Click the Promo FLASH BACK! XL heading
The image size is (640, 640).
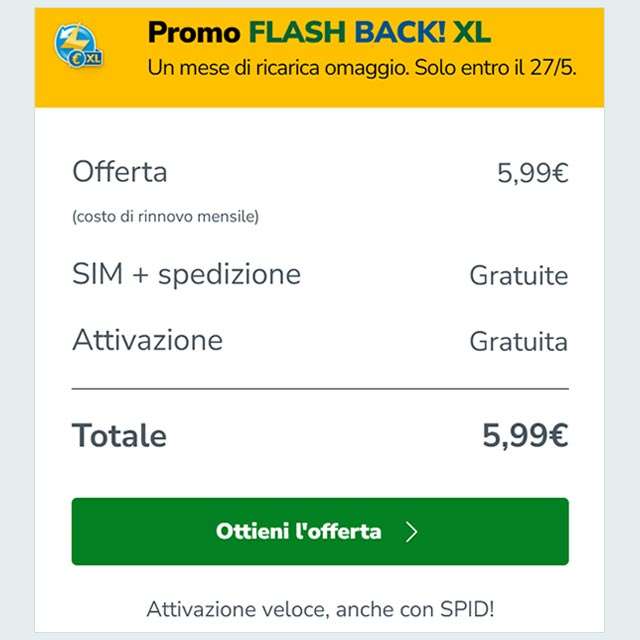(319, 33)
